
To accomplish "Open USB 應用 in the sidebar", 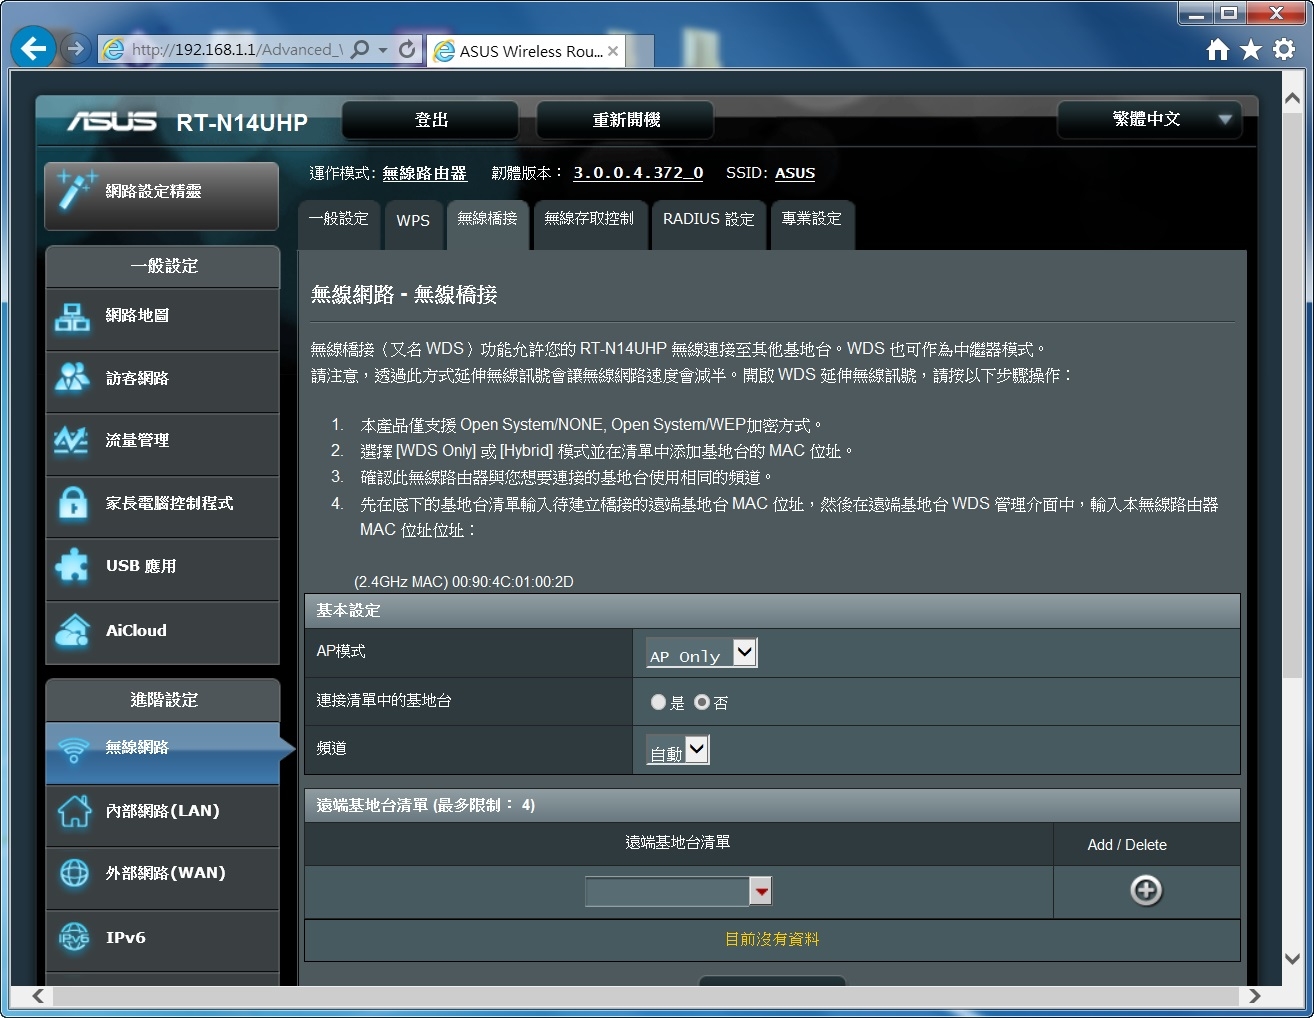I will click(162, 567).
